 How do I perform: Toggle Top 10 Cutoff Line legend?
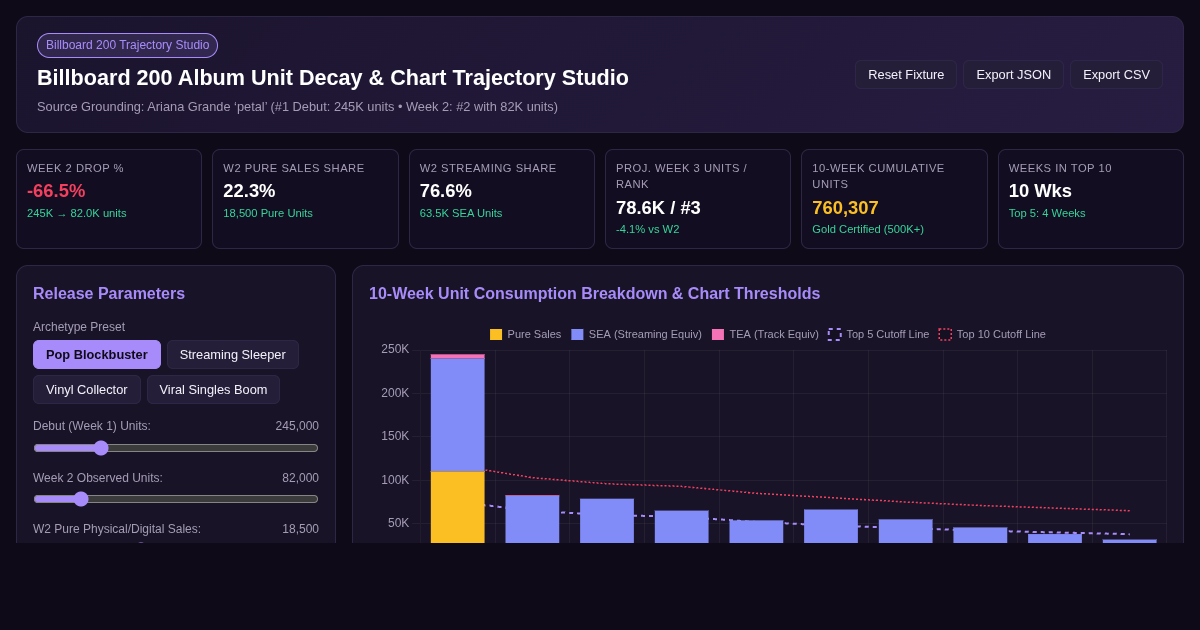pos(992,334)
